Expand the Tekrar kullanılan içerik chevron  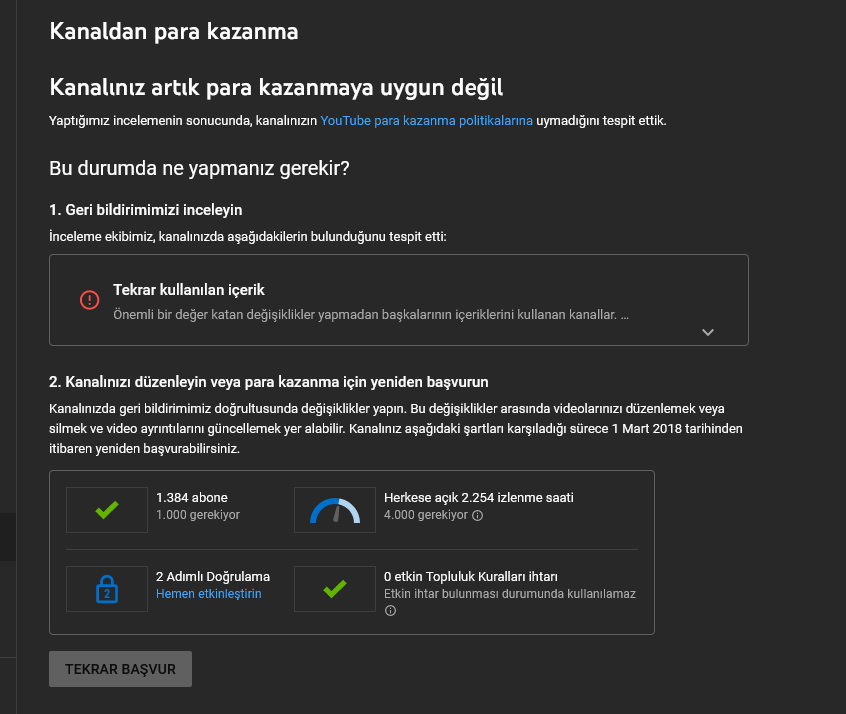[x=707, y=332]
